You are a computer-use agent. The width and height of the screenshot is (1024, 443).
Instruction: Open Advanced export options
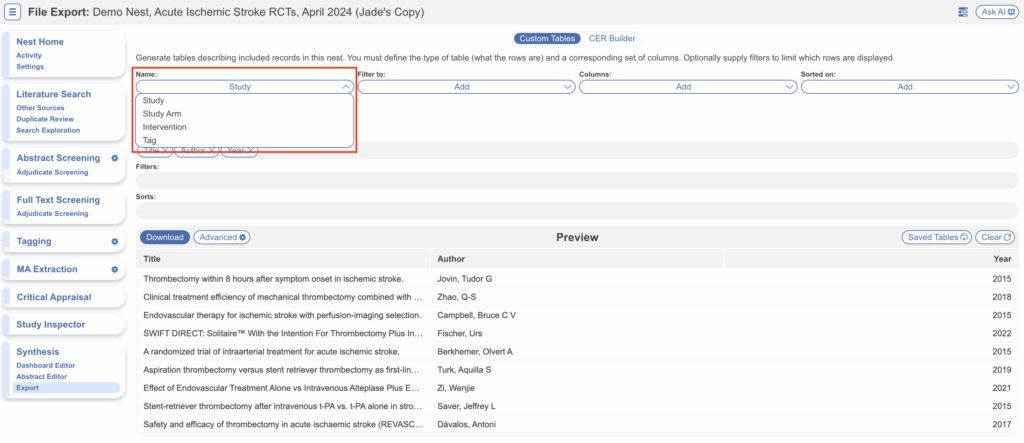(221, 237)
